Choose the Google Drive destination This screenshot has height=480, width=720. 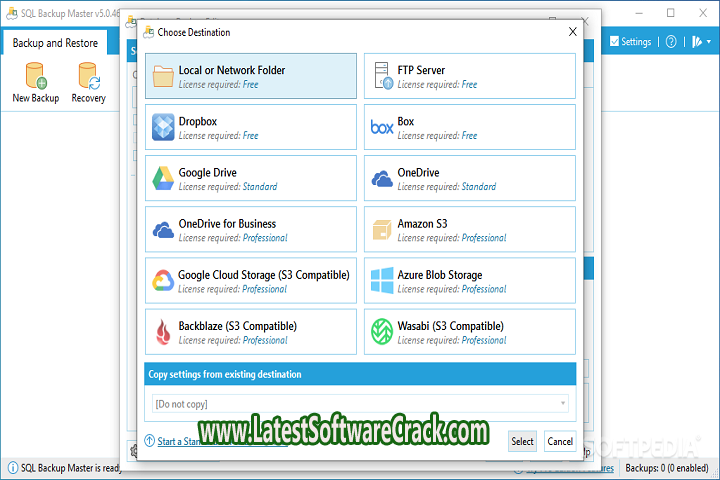(x=250, y=178)
